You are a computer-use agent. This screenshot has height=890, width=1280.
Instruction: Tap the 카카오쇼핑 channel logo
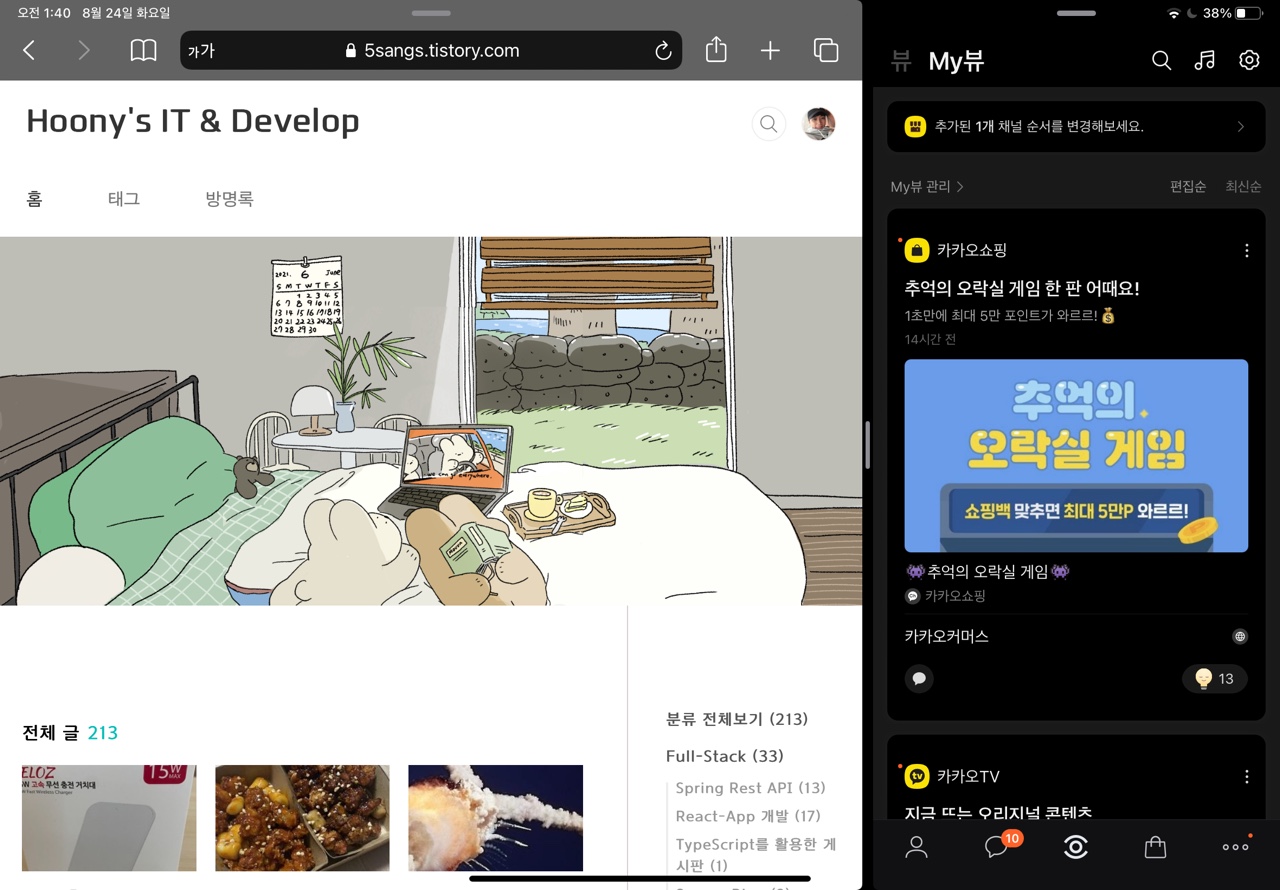(917, 251)
